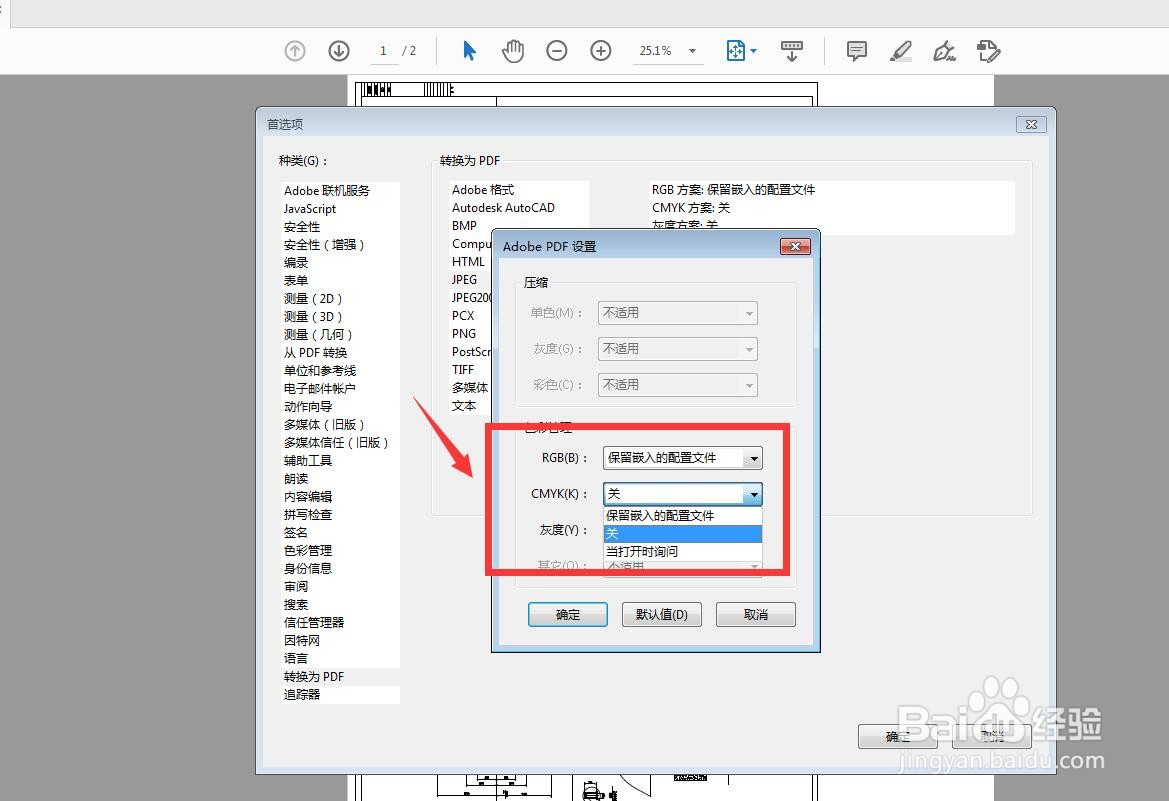Select '签名' category

click(x=296, y=533)
